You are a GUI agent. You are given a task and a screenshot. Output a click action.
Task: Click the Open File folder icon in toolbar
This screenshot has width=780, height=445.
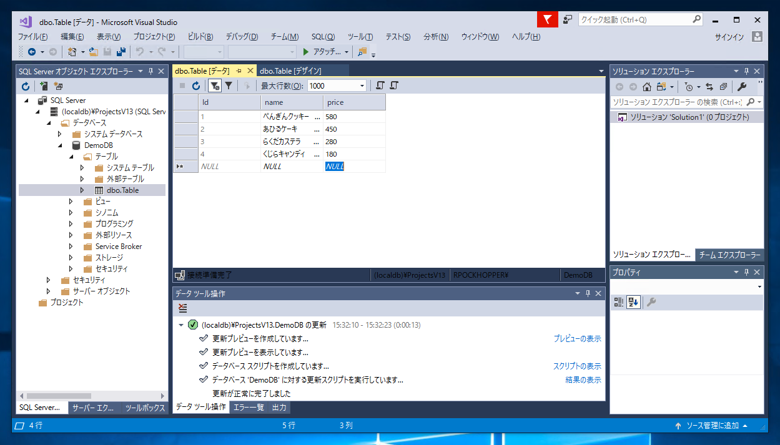[x=93, y=52]
